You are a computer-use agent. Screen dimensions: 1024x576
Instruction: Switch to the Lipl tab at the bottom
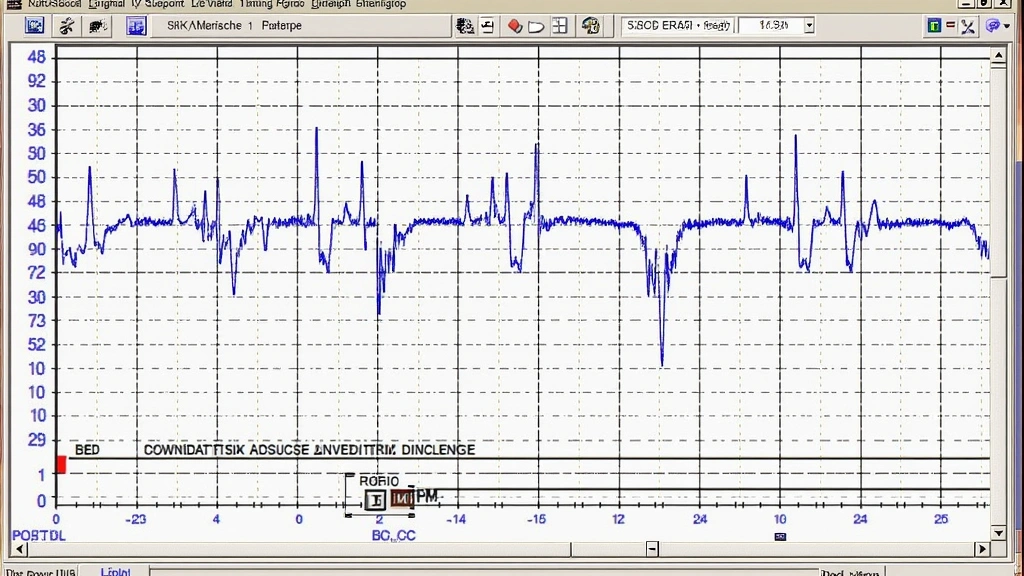click(115, 571)
